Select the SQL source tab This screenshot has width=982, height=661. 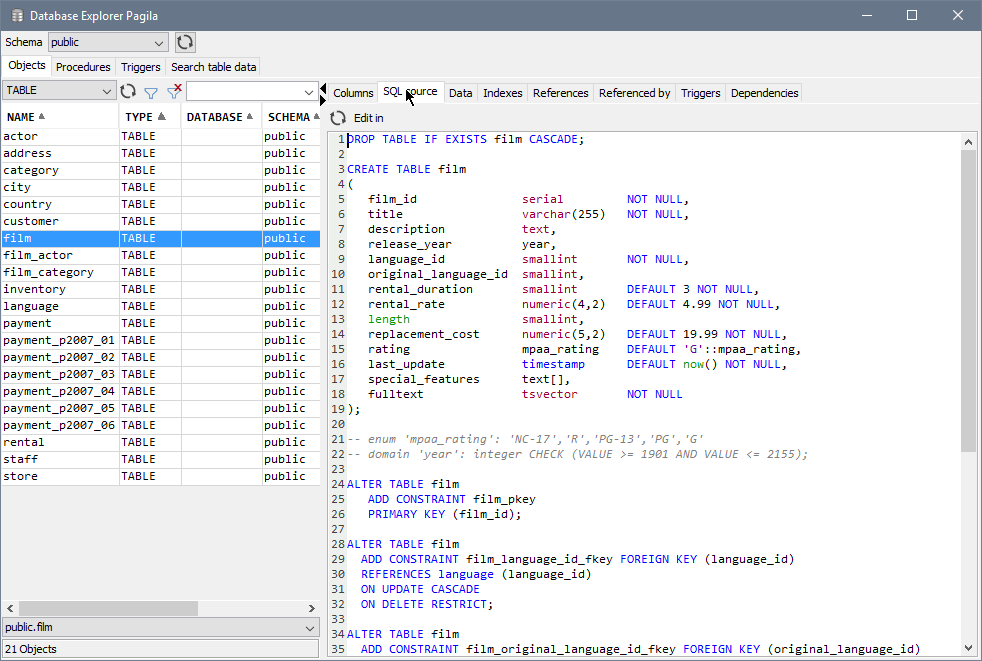click(410, 91)
